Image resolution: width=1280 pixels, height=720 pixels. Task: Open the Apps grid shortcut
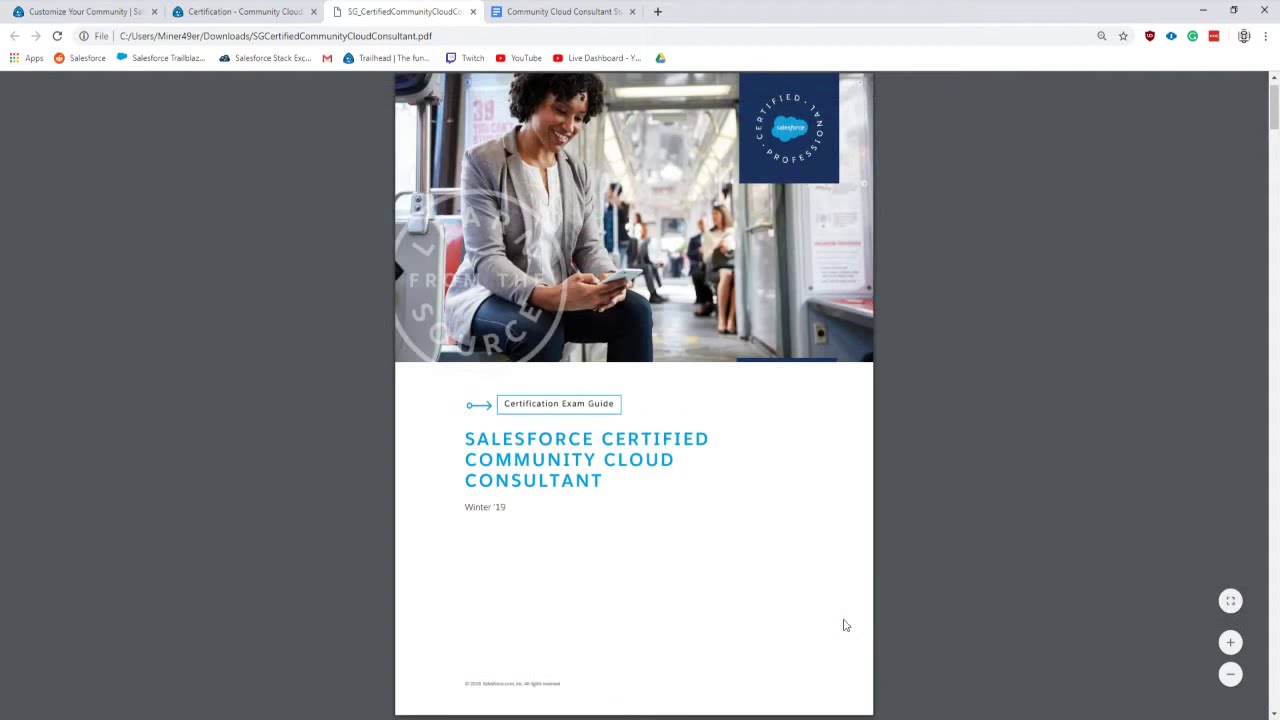(26, 58)
